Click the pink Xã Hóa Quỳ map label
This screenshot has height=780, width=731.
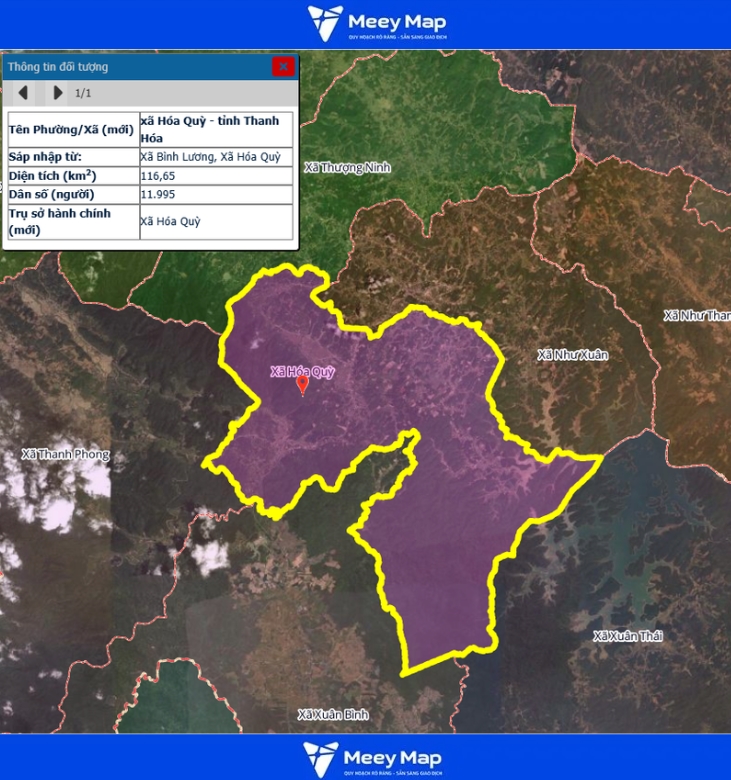pyautogui.click(x=302, y=371)
